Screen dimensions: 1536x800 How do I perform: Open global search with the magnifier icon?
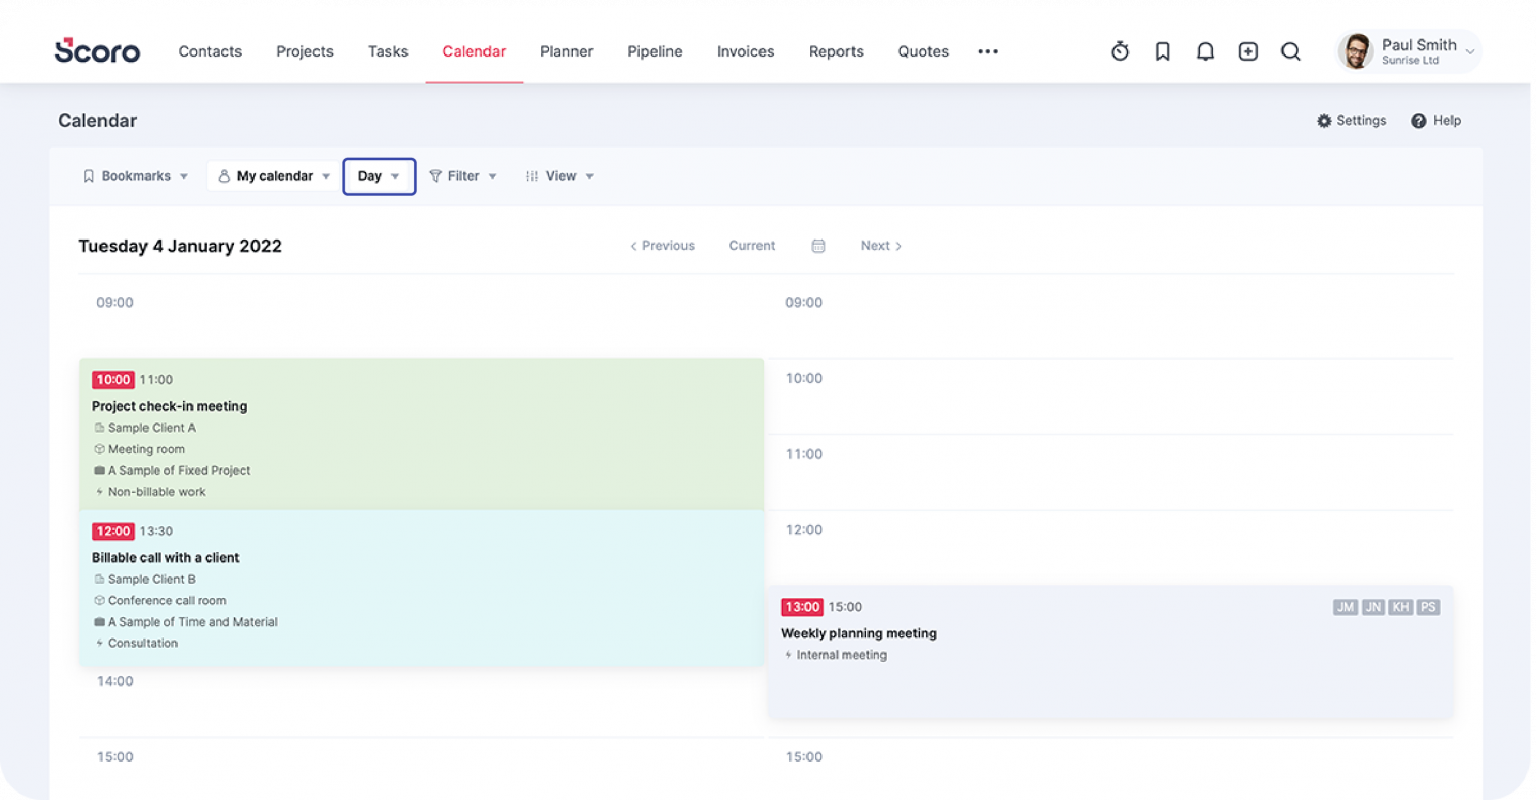1291,51
